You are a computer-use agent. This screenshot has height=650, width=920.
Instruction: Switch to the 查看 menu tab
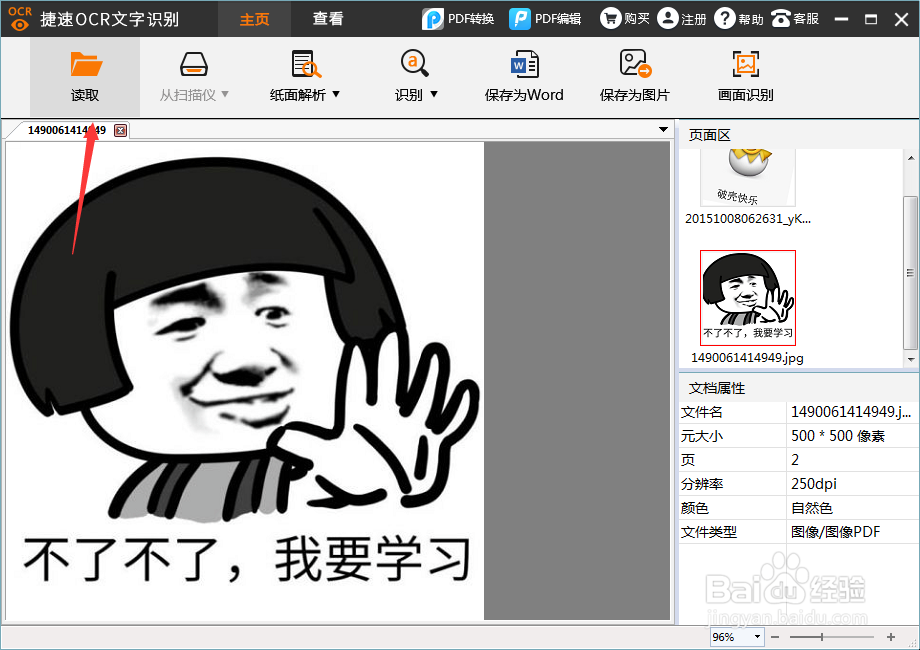tap(327, 18)
